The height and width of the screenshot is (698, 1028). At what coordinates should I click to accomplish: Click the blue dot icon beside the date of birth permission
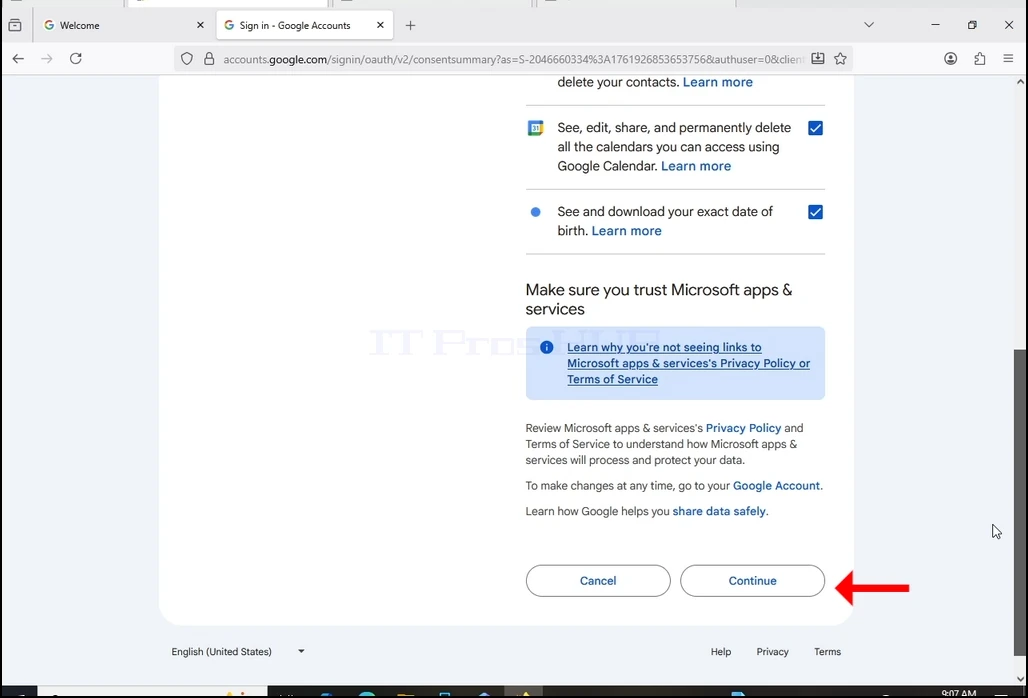[536, 212]
